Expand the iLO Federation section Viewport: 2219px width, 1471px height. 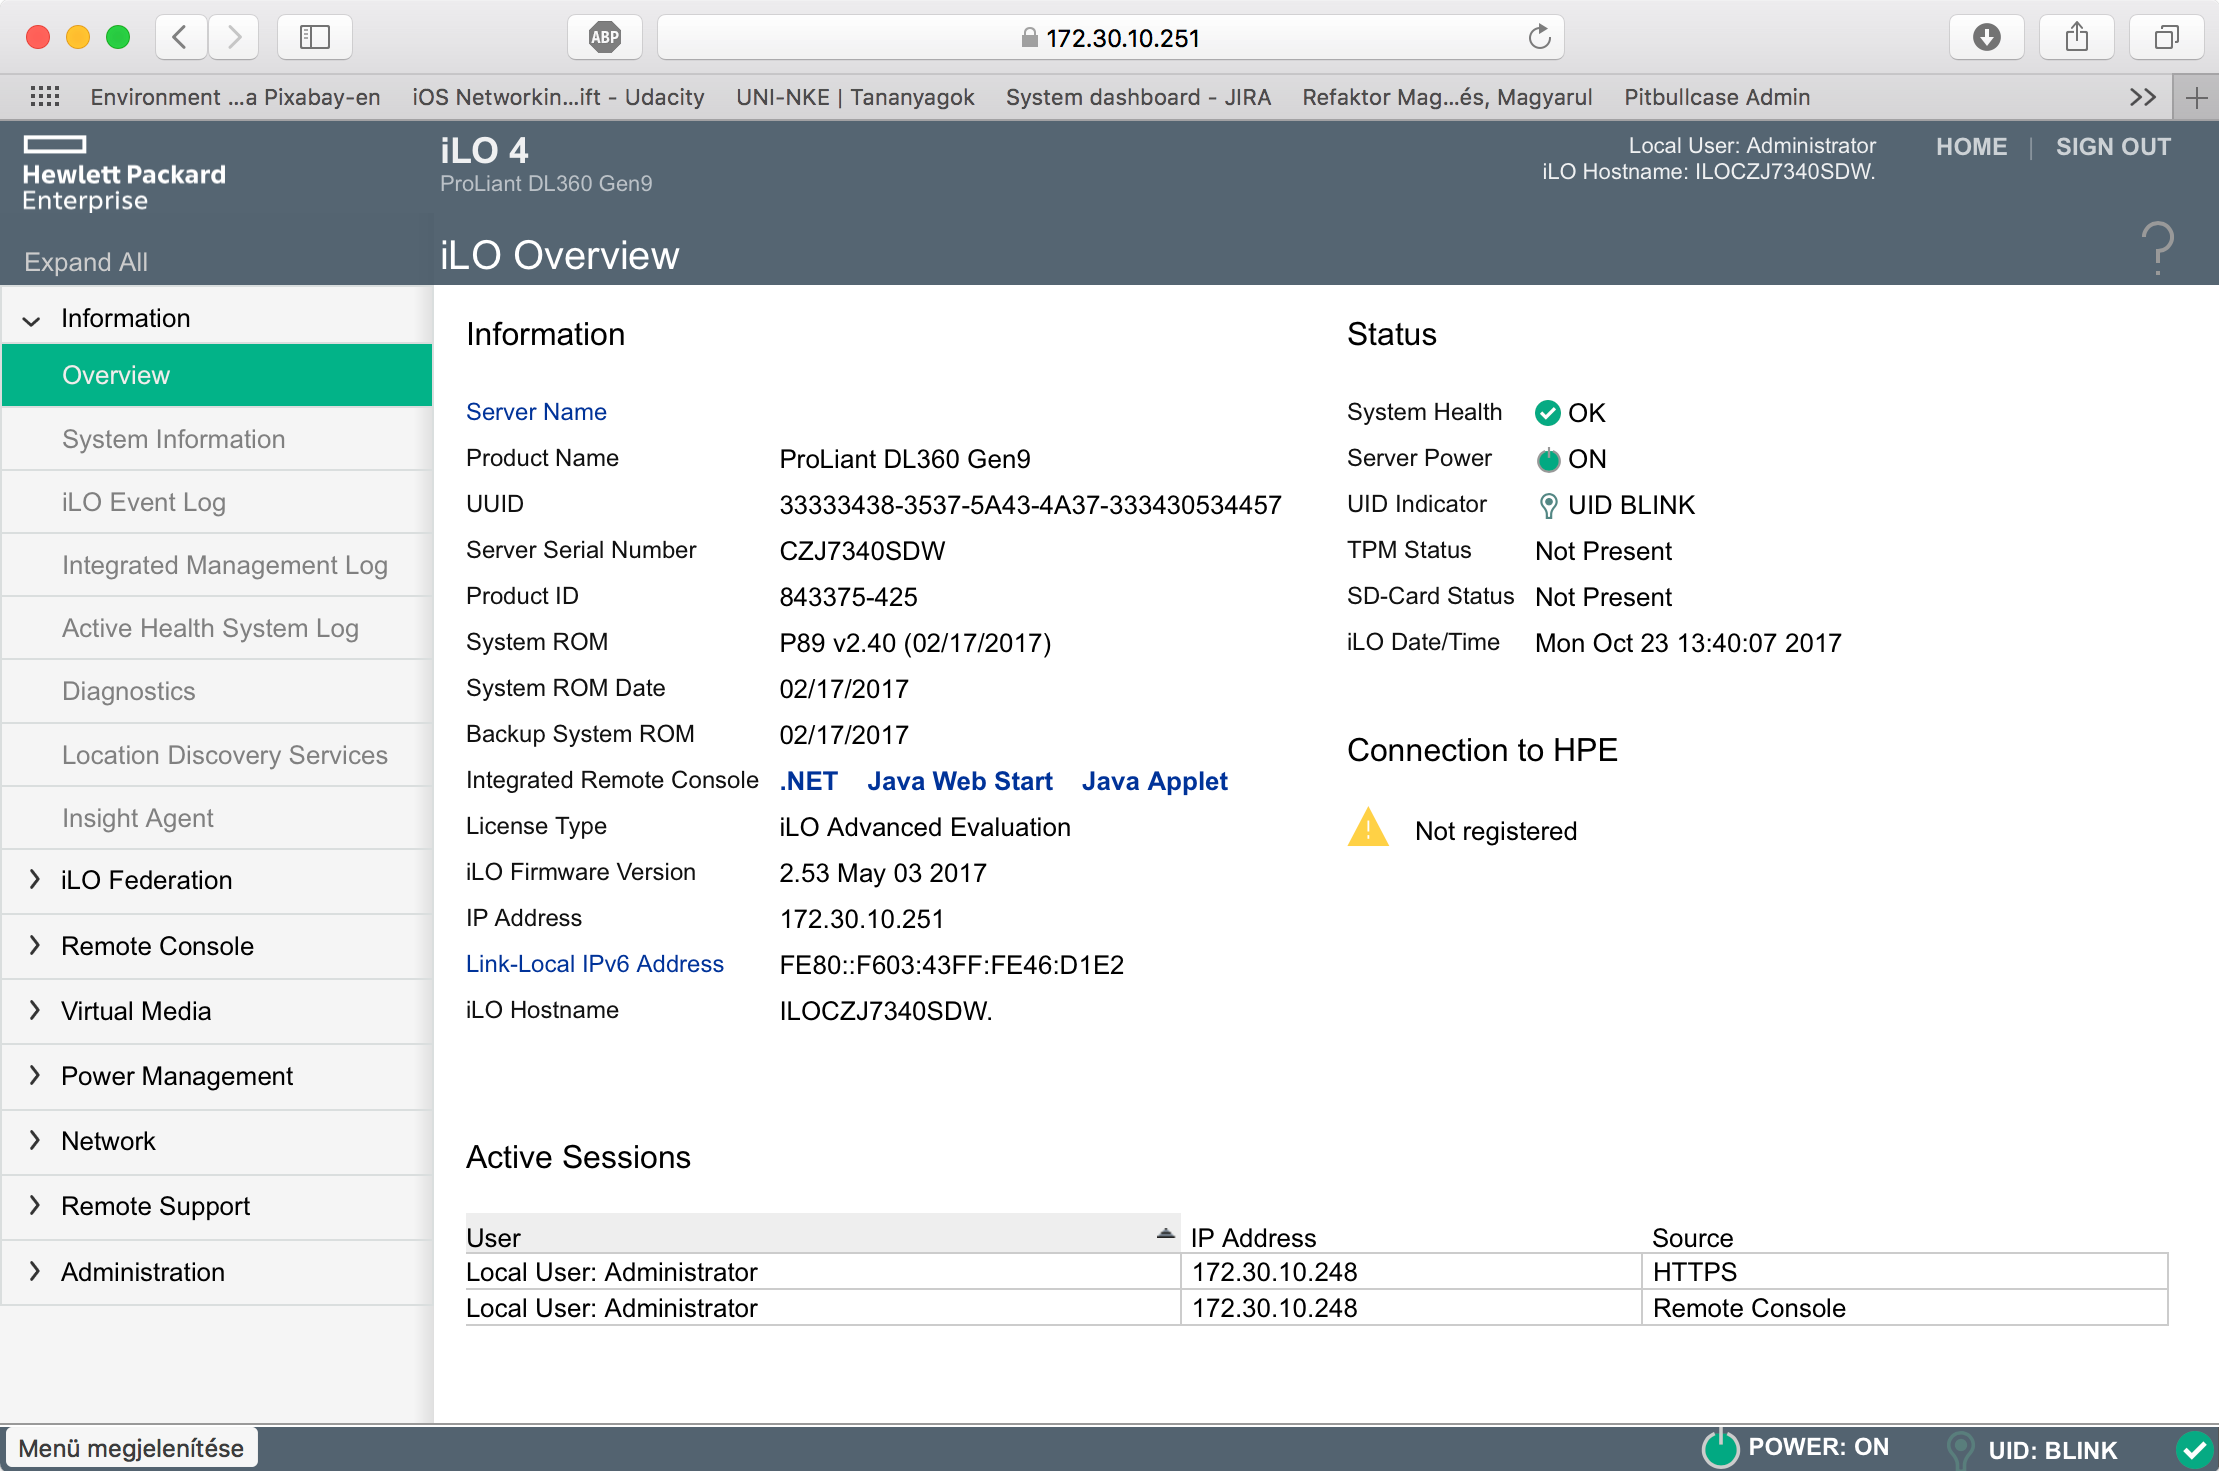(x=34, y=880)
